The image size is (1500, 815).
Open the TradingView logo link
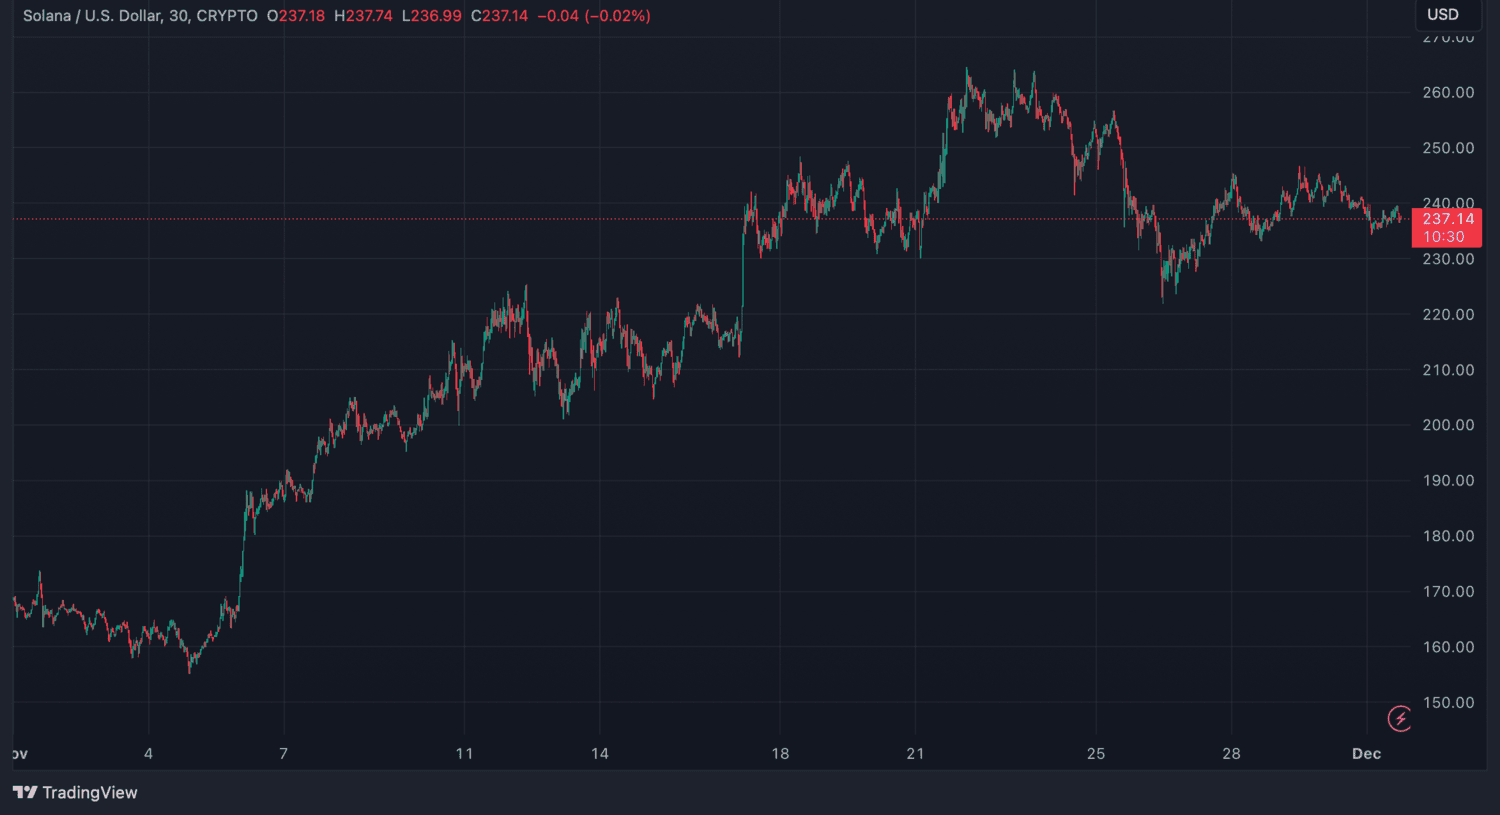(75, 793)
